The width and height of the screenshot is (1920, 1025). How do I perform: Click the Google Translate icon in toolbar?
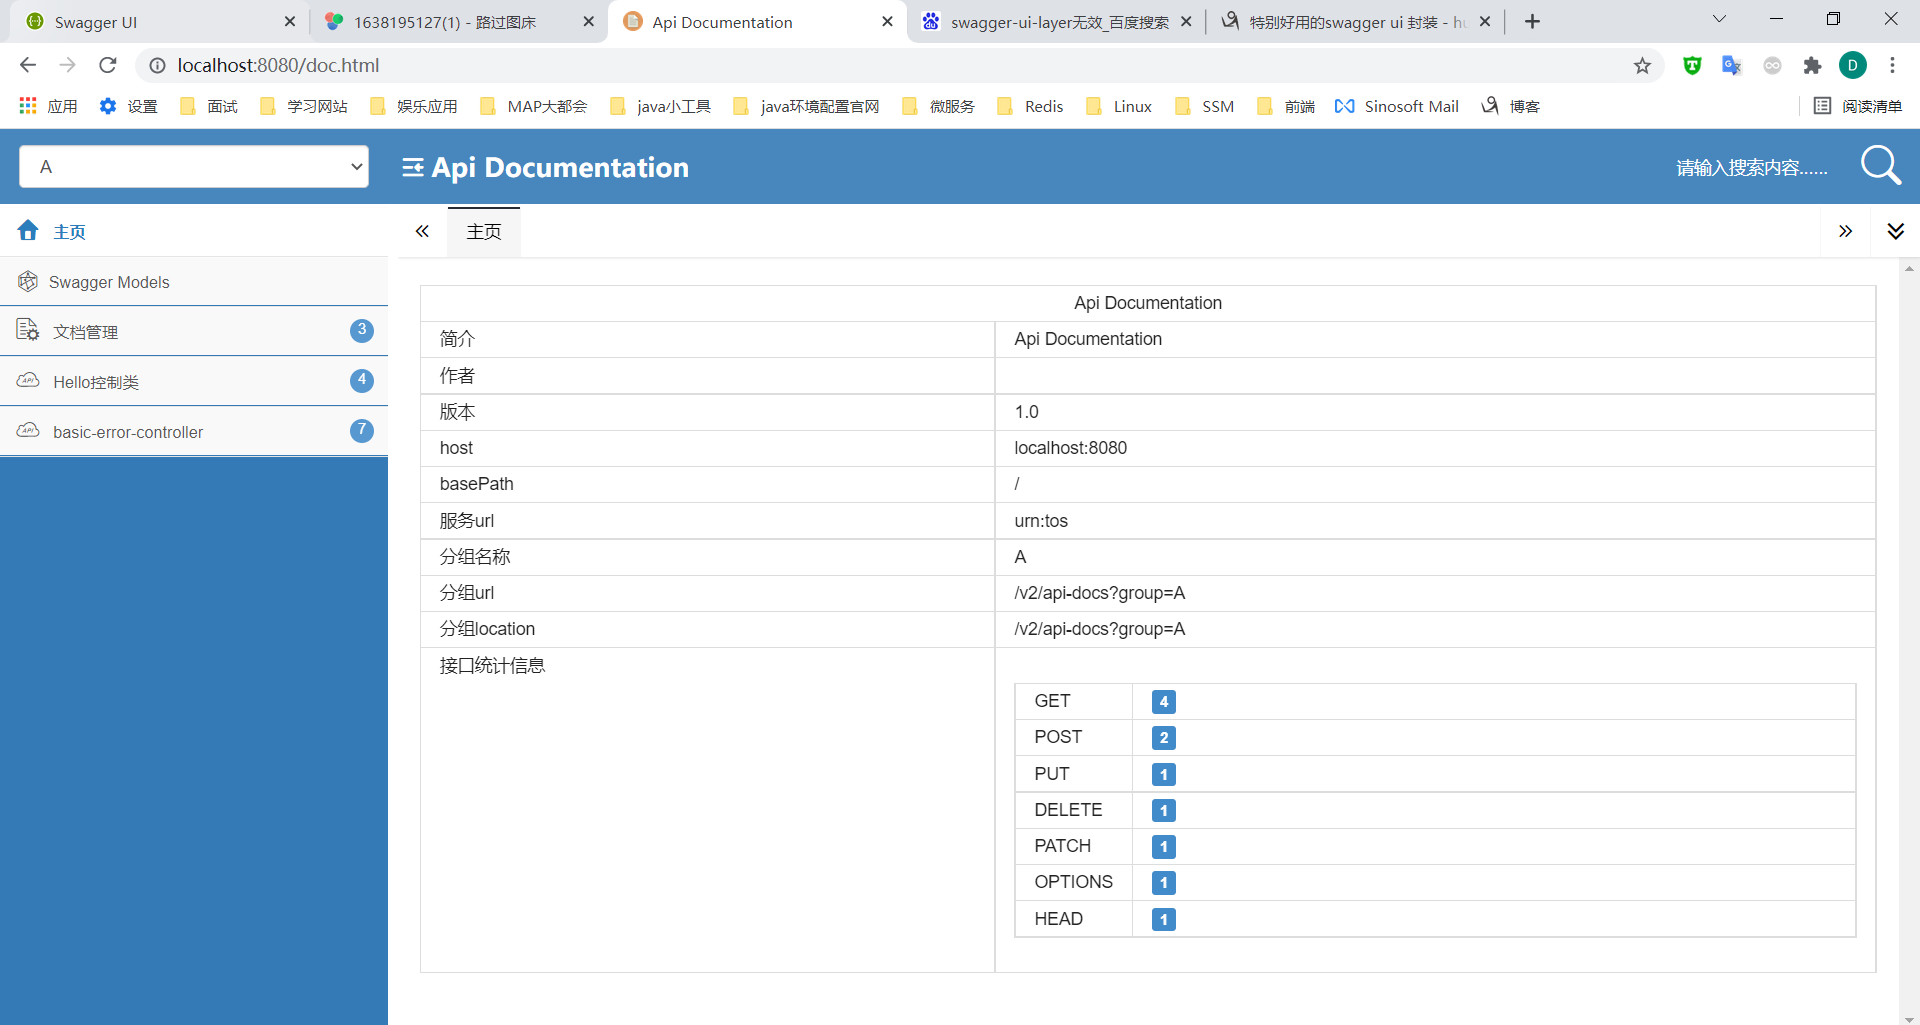click(1731, 66)
